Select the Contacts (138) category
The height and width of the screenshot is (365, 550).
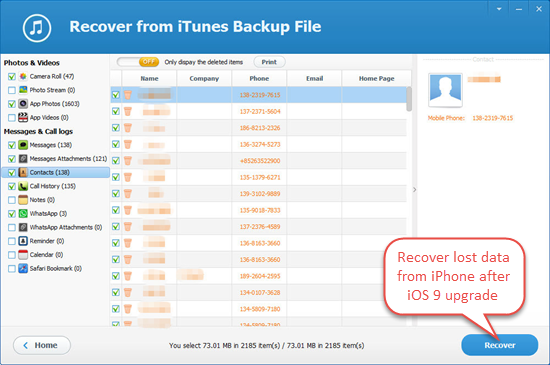[x=56, y=172]
